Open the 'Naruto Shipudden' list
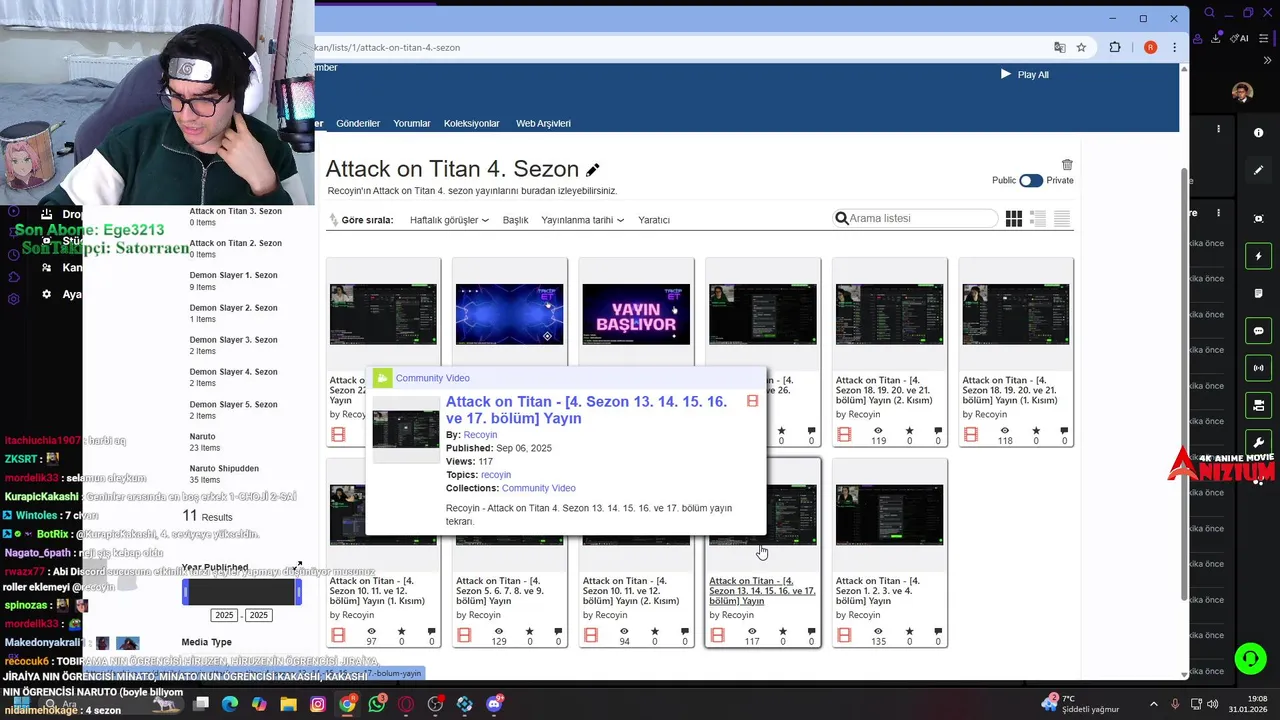This screenshot has width=1280, height=720. pyautogui.click(x=224, y=469)
